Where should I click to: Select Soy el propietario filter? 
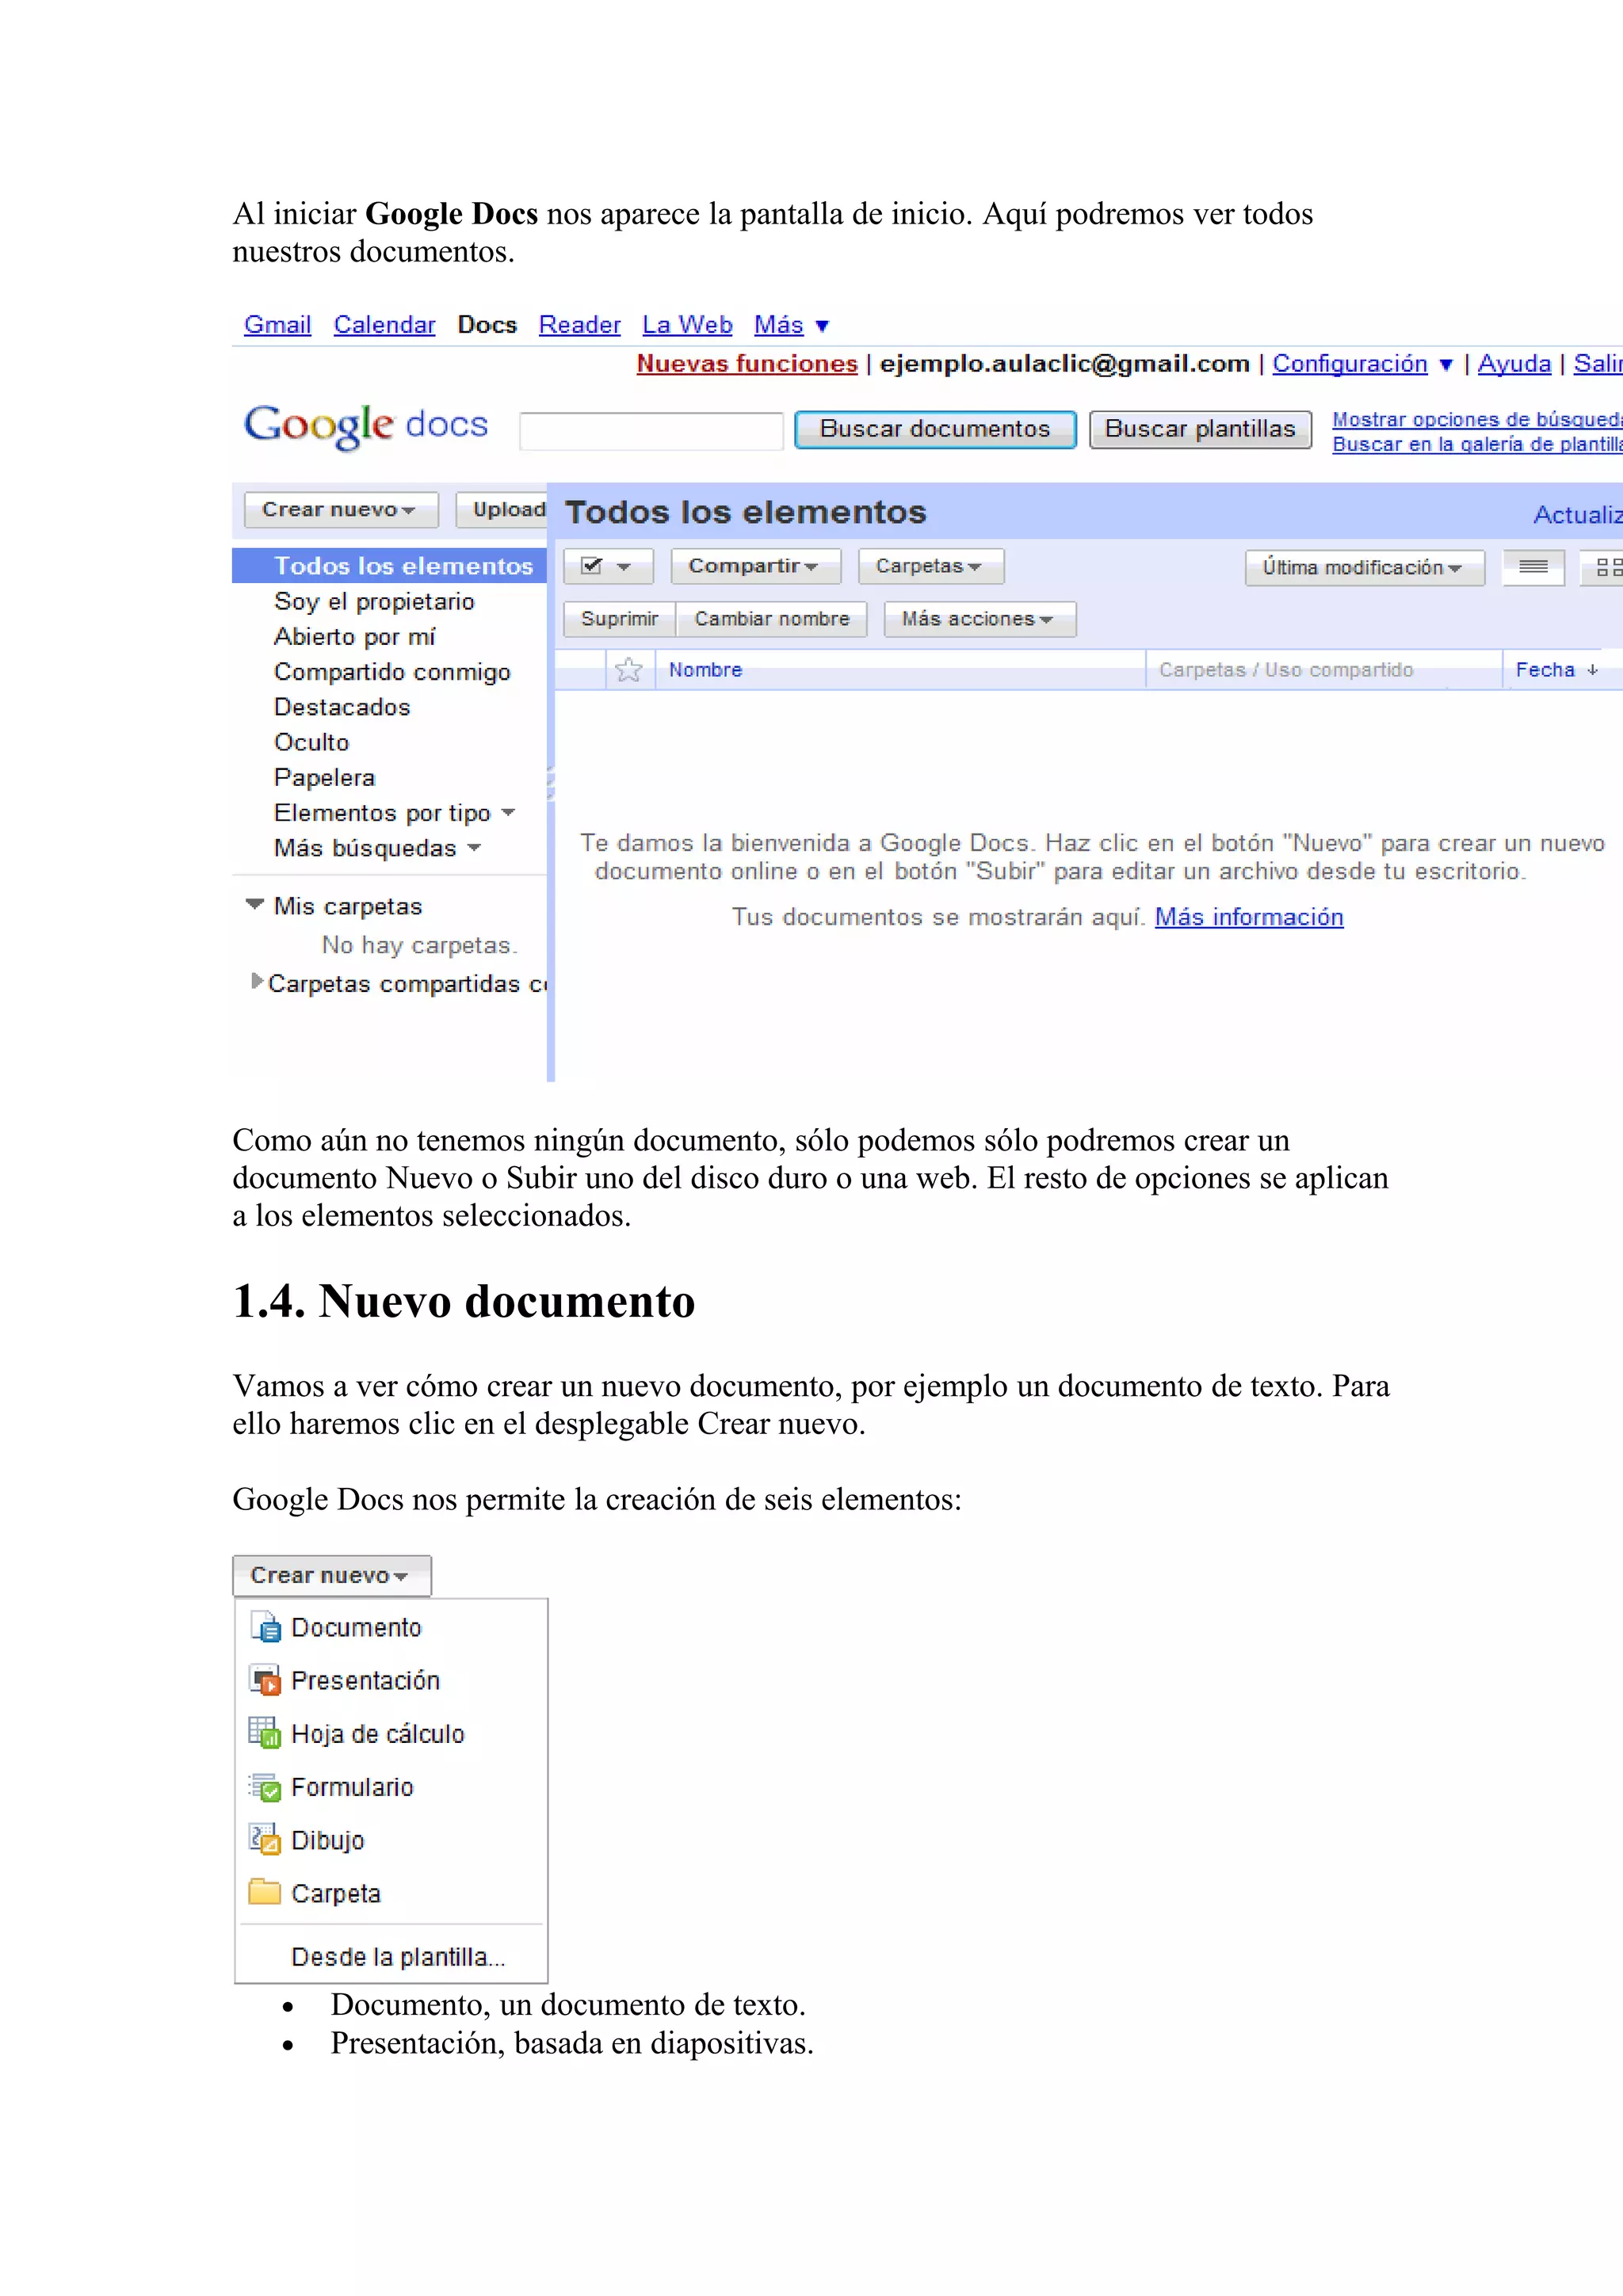pyautogui.click(x=374, y=601)
